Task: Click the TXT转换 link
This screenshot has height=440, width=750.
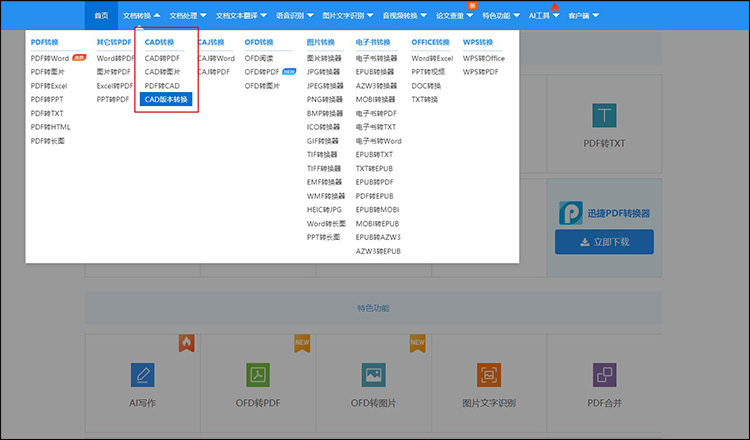Action: [425, 99]
